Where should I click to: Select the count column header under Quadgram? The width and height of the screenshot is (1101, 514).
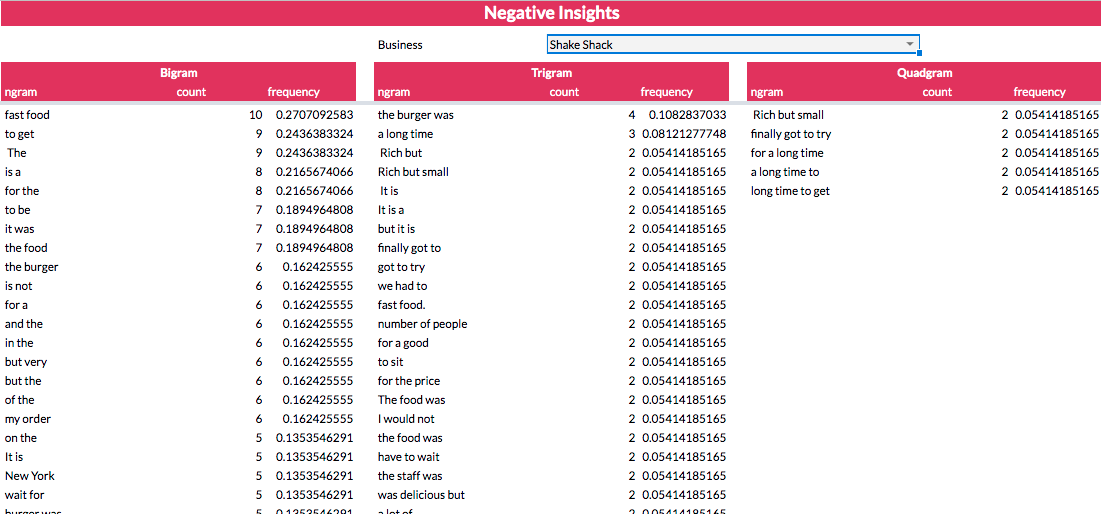pos(937,92)
